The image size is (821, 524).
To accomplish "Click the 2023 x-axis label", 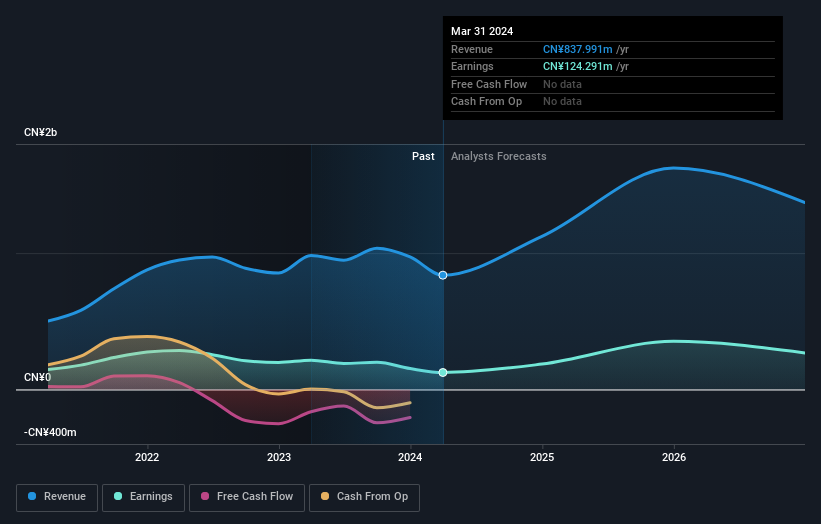I will point(279,457).
